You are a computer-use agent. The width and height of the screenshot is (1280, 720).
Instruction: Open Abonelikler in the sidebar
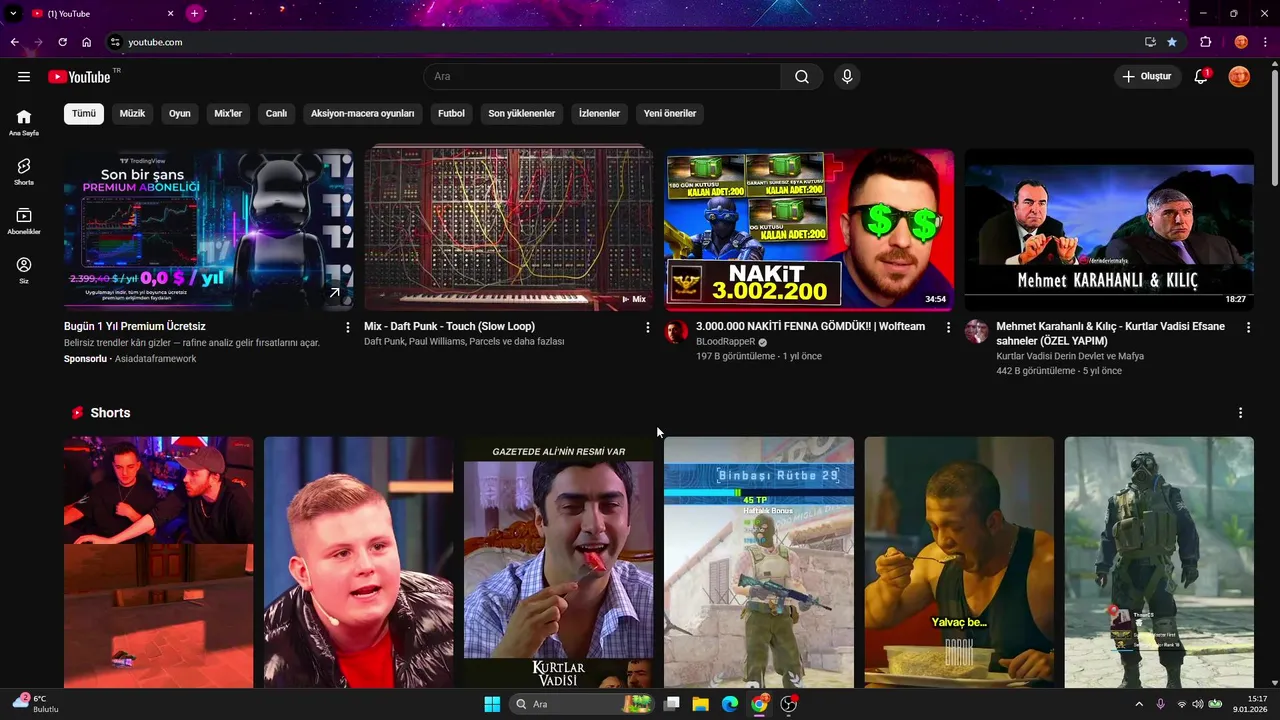(x=24, y=221)
